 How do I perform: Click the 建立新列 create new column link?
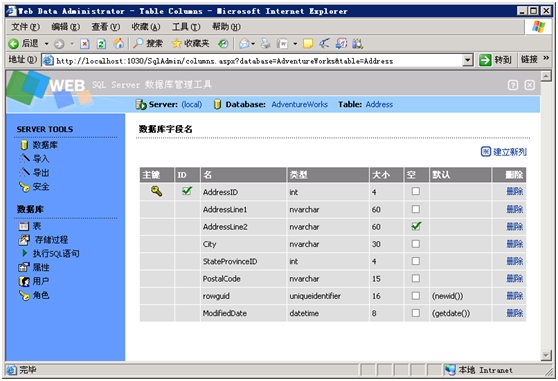click(504, 152)
